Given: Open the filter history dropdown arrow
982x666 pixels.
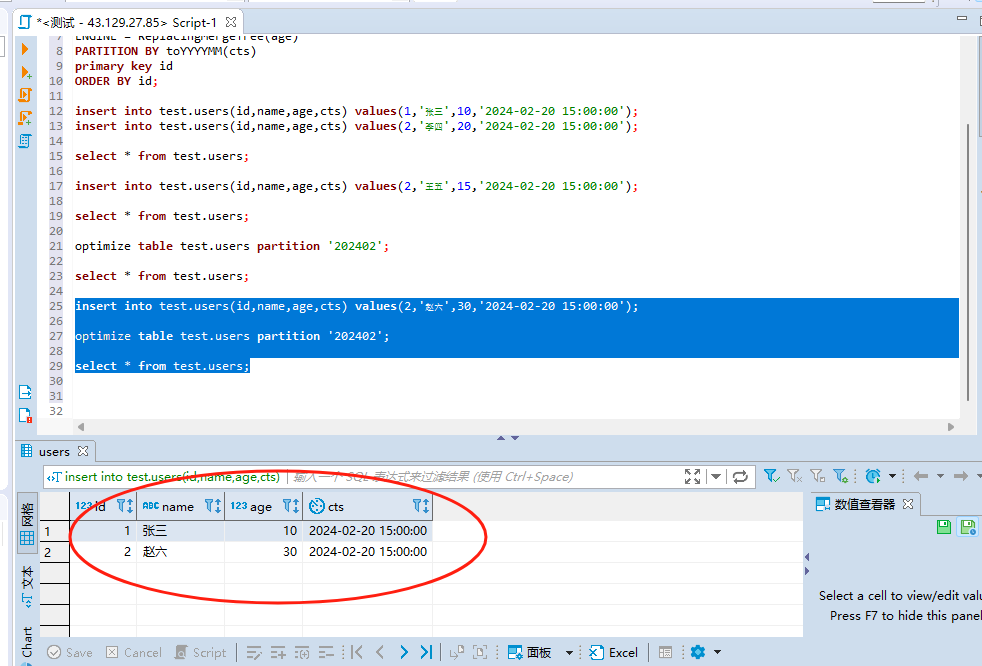Looking at the screenshot, I should tap(715, 477).
